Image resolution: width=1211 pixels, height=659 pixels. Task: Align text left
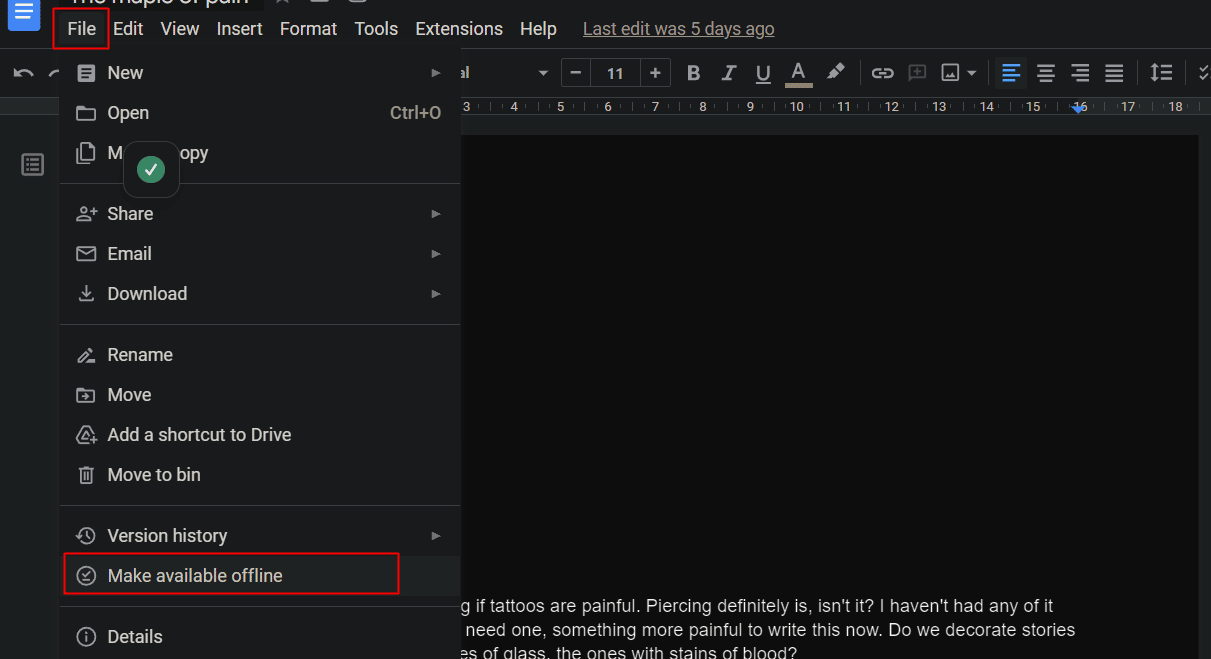click(x=1012, y=73)
